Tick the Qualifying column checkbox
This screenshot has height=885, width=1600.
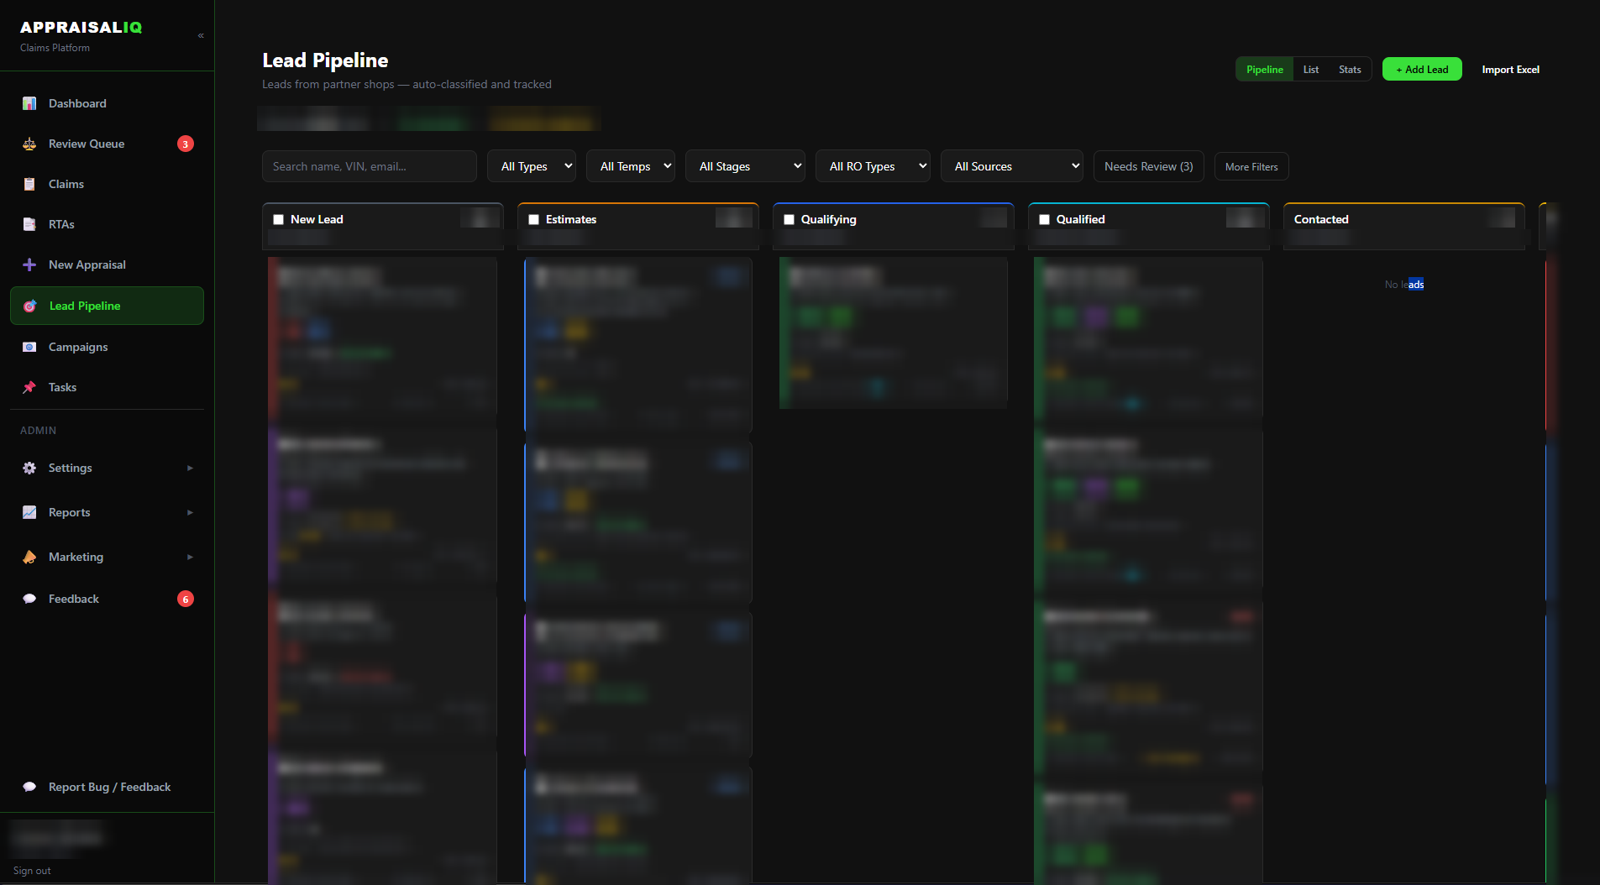pyautogui.click(x=789, y=220)
